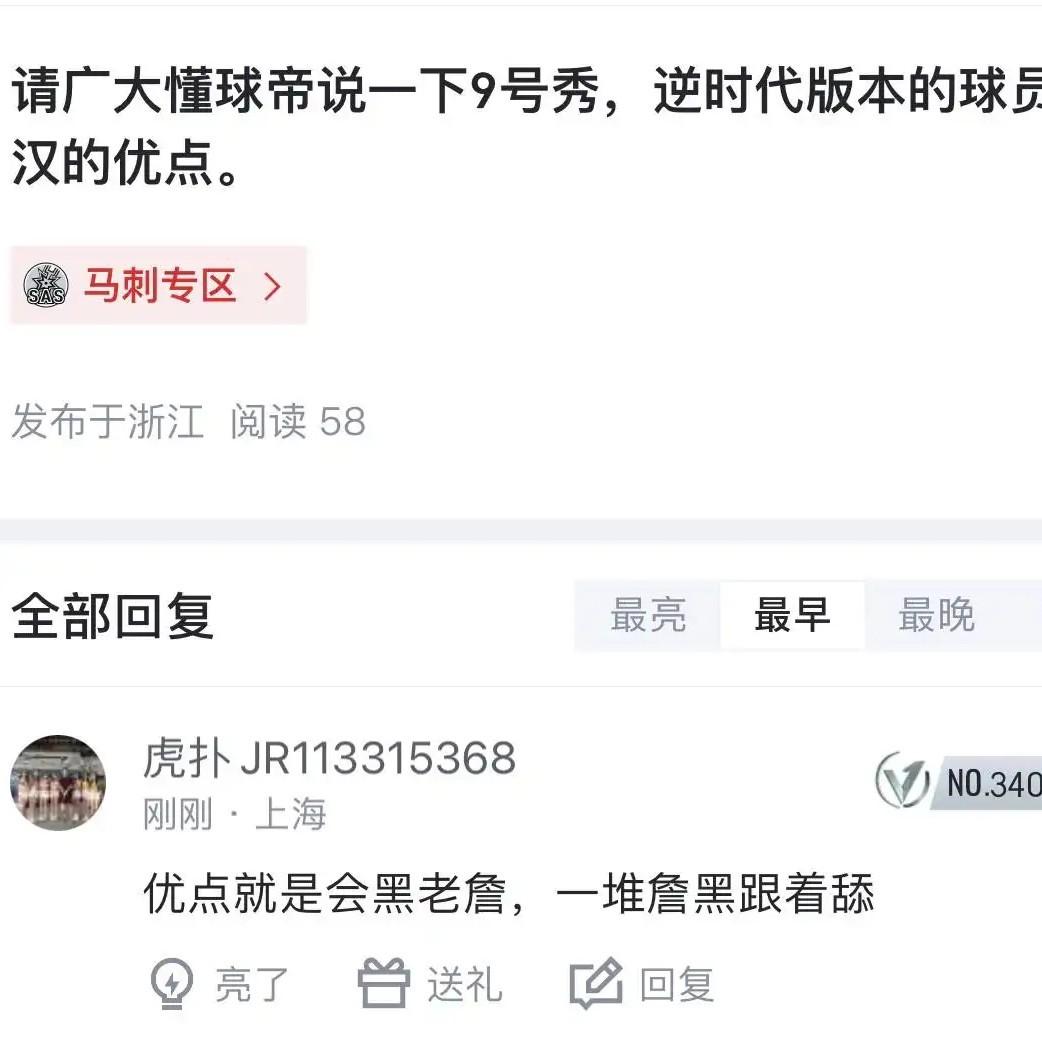
Task: Tap the gift box icon
Action: 383,982
